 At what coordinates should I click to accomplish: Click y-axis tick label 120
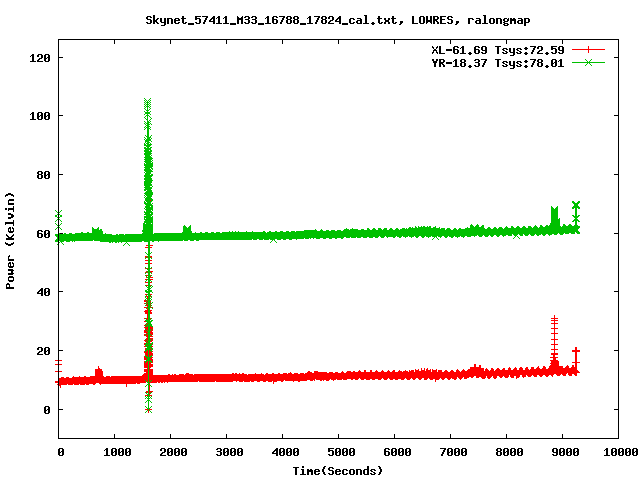pos(40,58)
